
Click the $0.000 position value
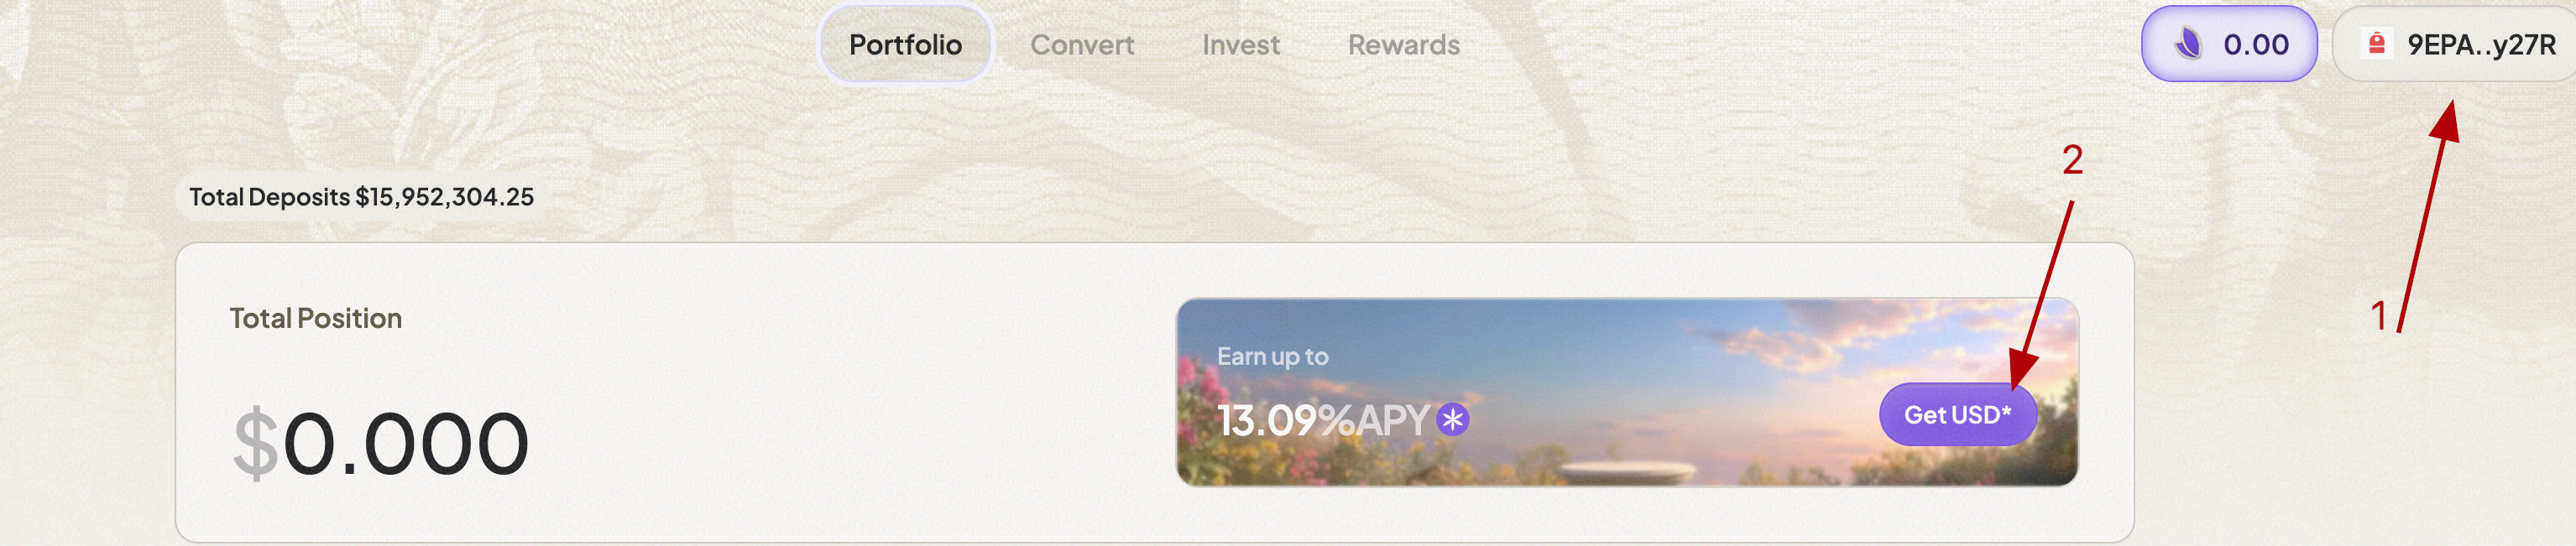pos(405,443)
